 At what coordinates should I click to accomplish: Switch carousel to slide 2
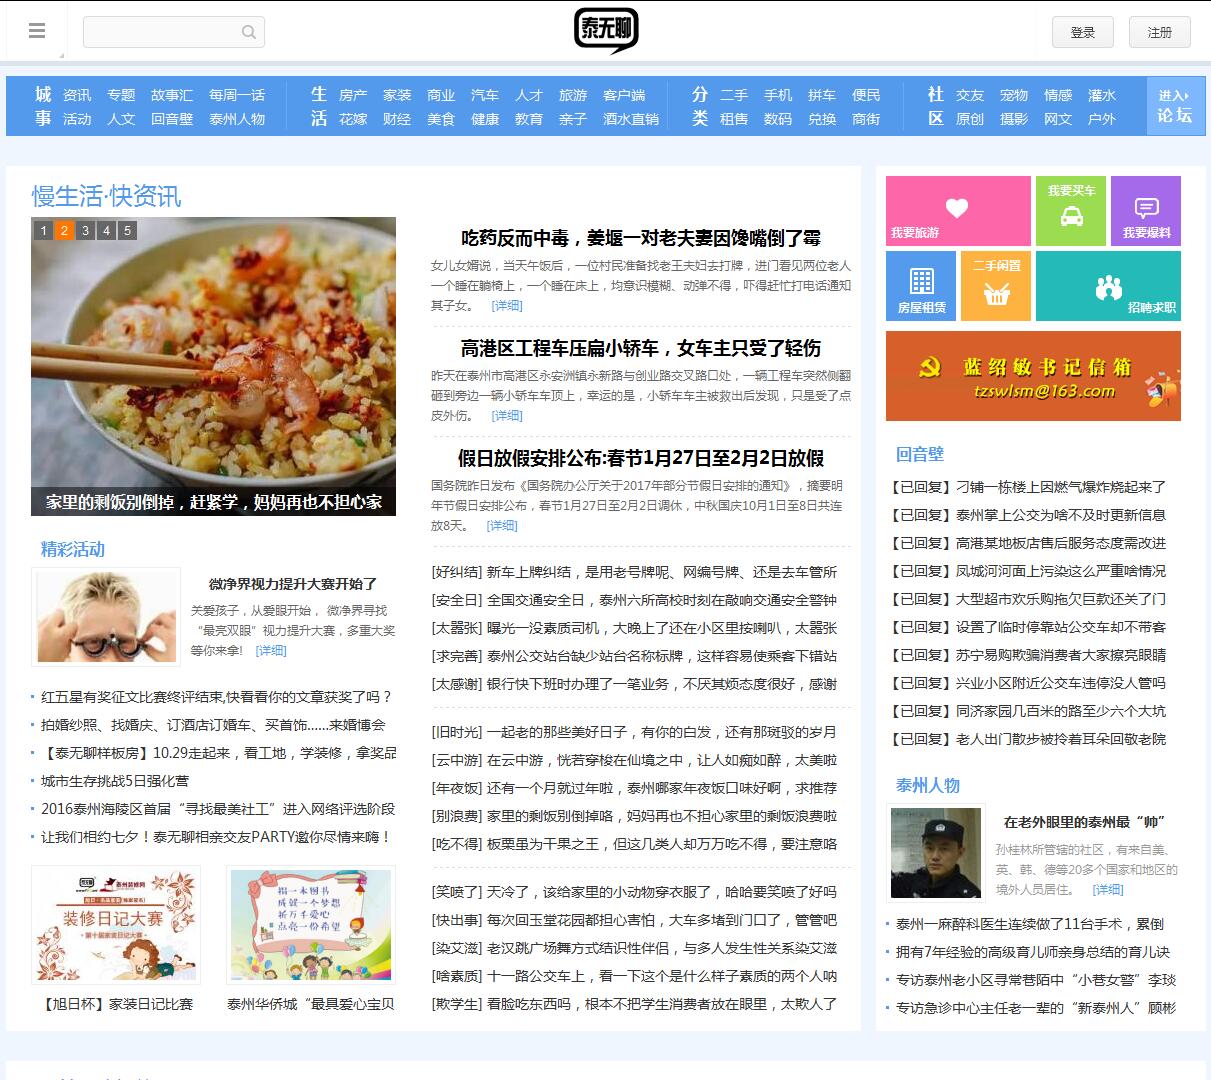coord(64,230)
